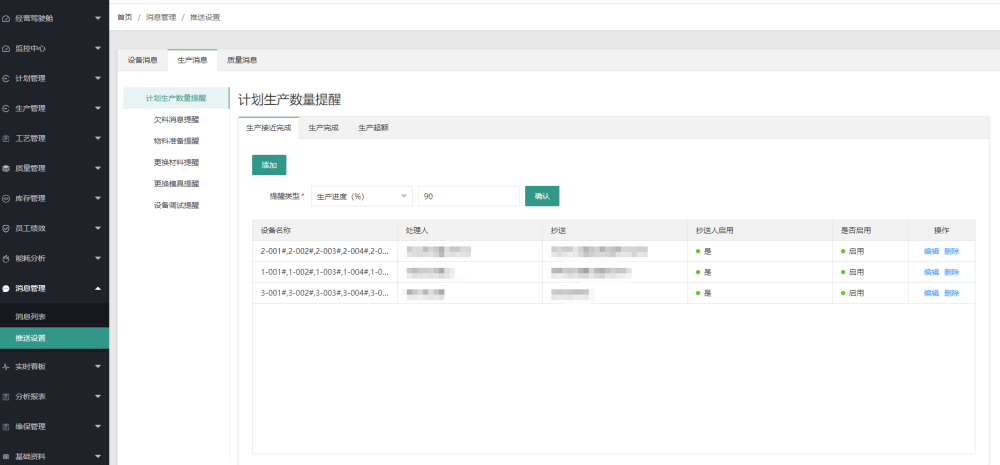This screenshot has width=1000, height=465.
Task: Click 抄送人启用 status in the 1-001# row
Action: click(x=705, y=272)
